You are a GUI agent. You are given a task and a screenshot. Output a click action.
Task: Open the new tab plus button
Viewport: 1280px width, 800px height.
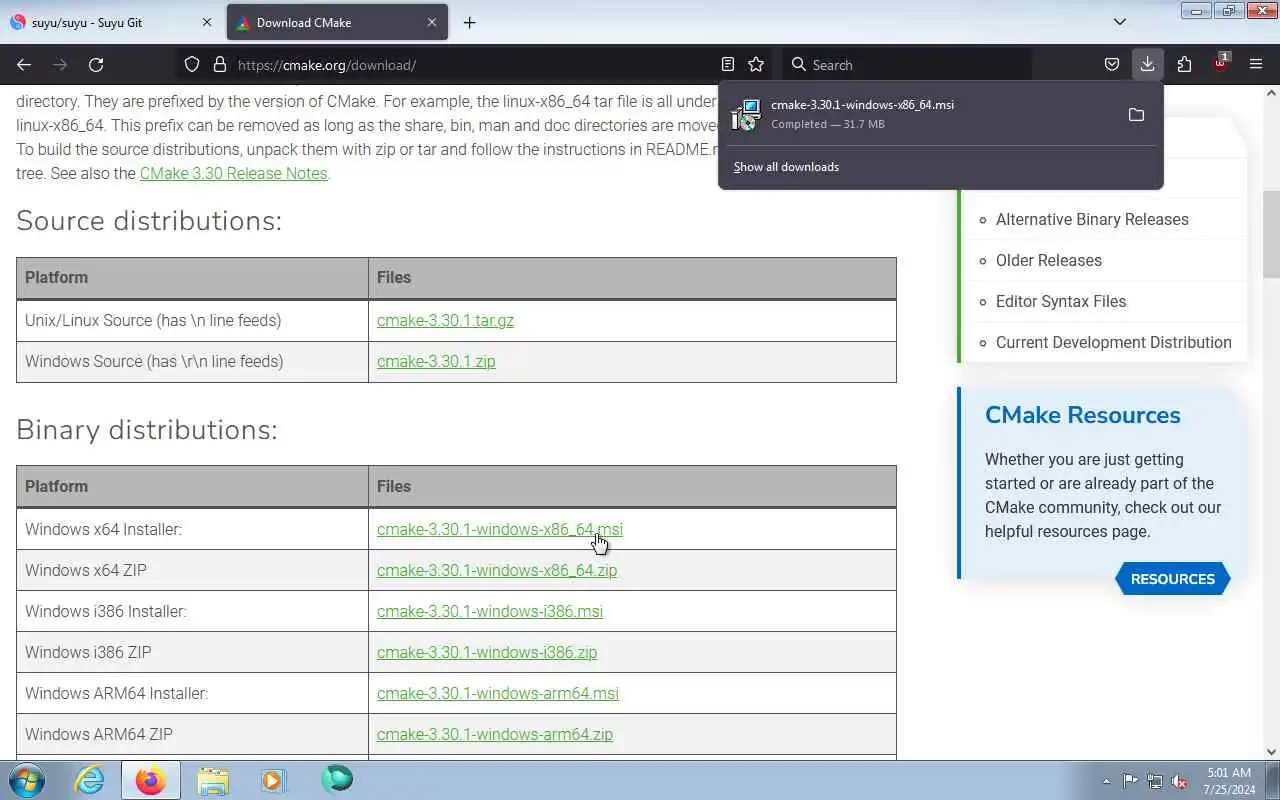point(469,22)
